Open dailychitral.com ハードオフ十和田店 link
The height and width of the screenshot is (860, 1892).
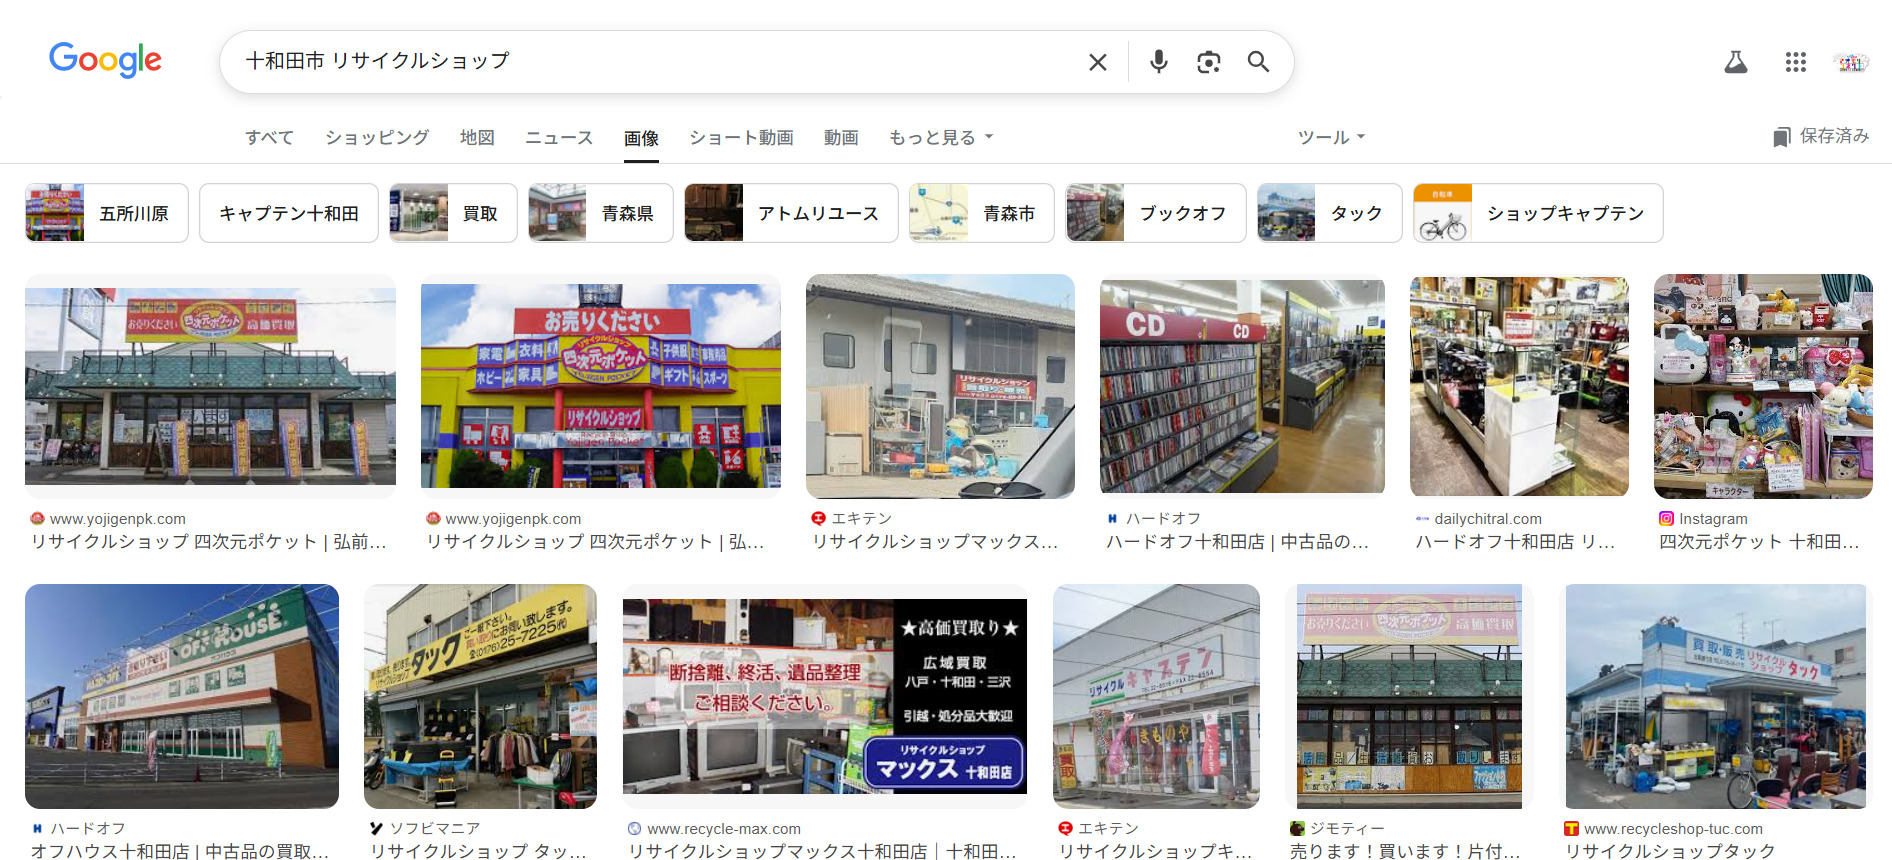(1515, 541)
